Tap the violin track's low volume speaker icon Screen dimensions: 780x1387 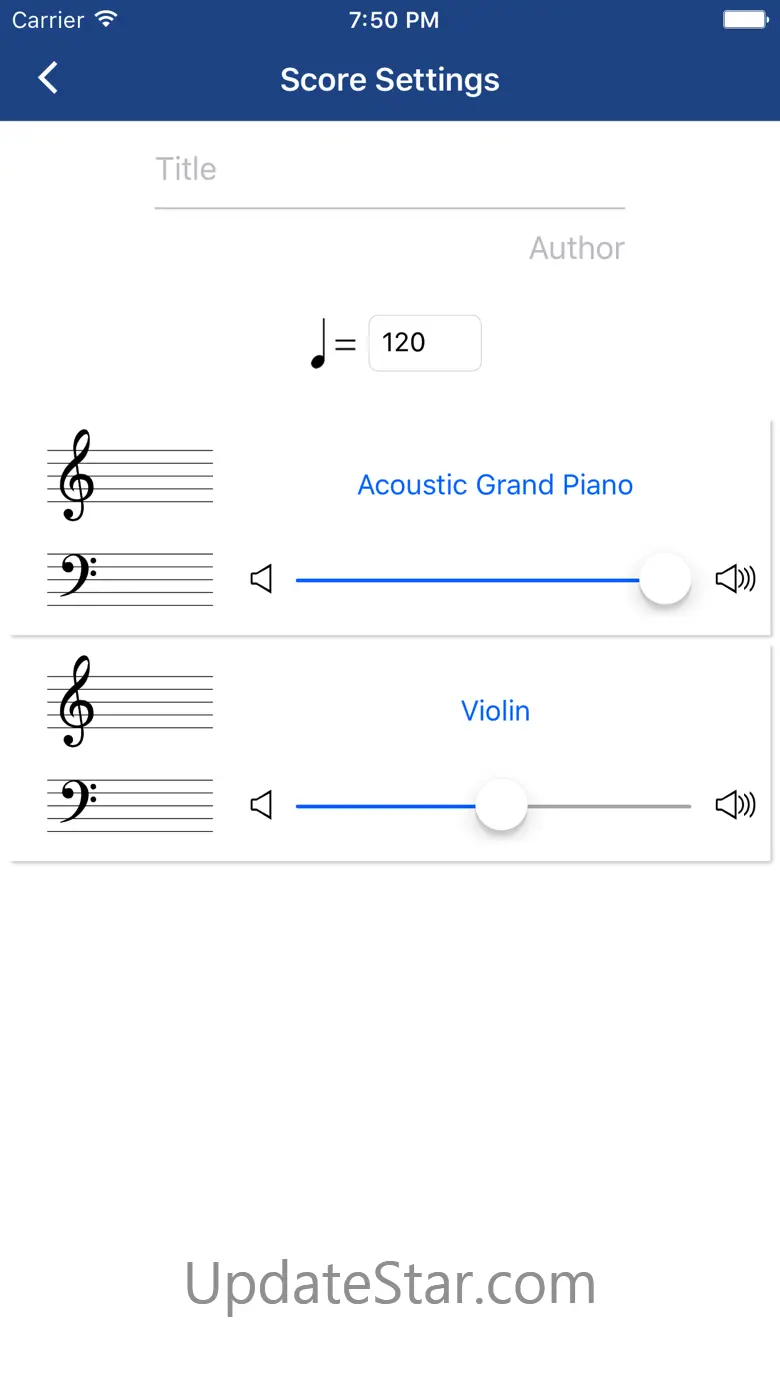point(261,805)
